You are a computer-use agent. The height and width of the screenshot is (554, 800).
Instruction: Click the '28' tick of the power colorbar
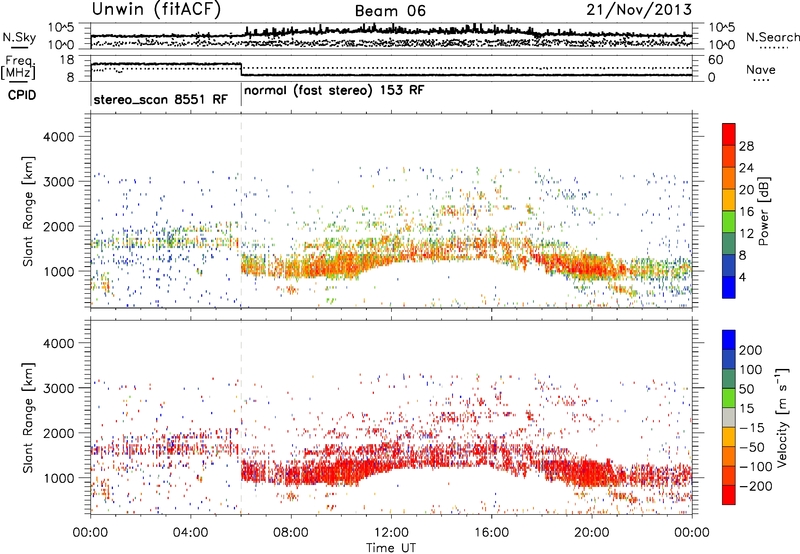pyautogui.click(x=746, y=146)
